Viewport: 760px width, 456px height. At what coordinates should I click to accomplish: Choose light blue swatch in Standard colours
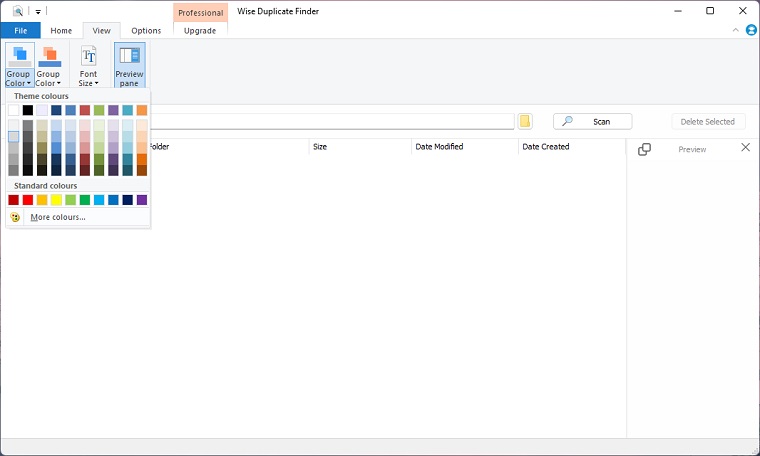click(99, 200)
